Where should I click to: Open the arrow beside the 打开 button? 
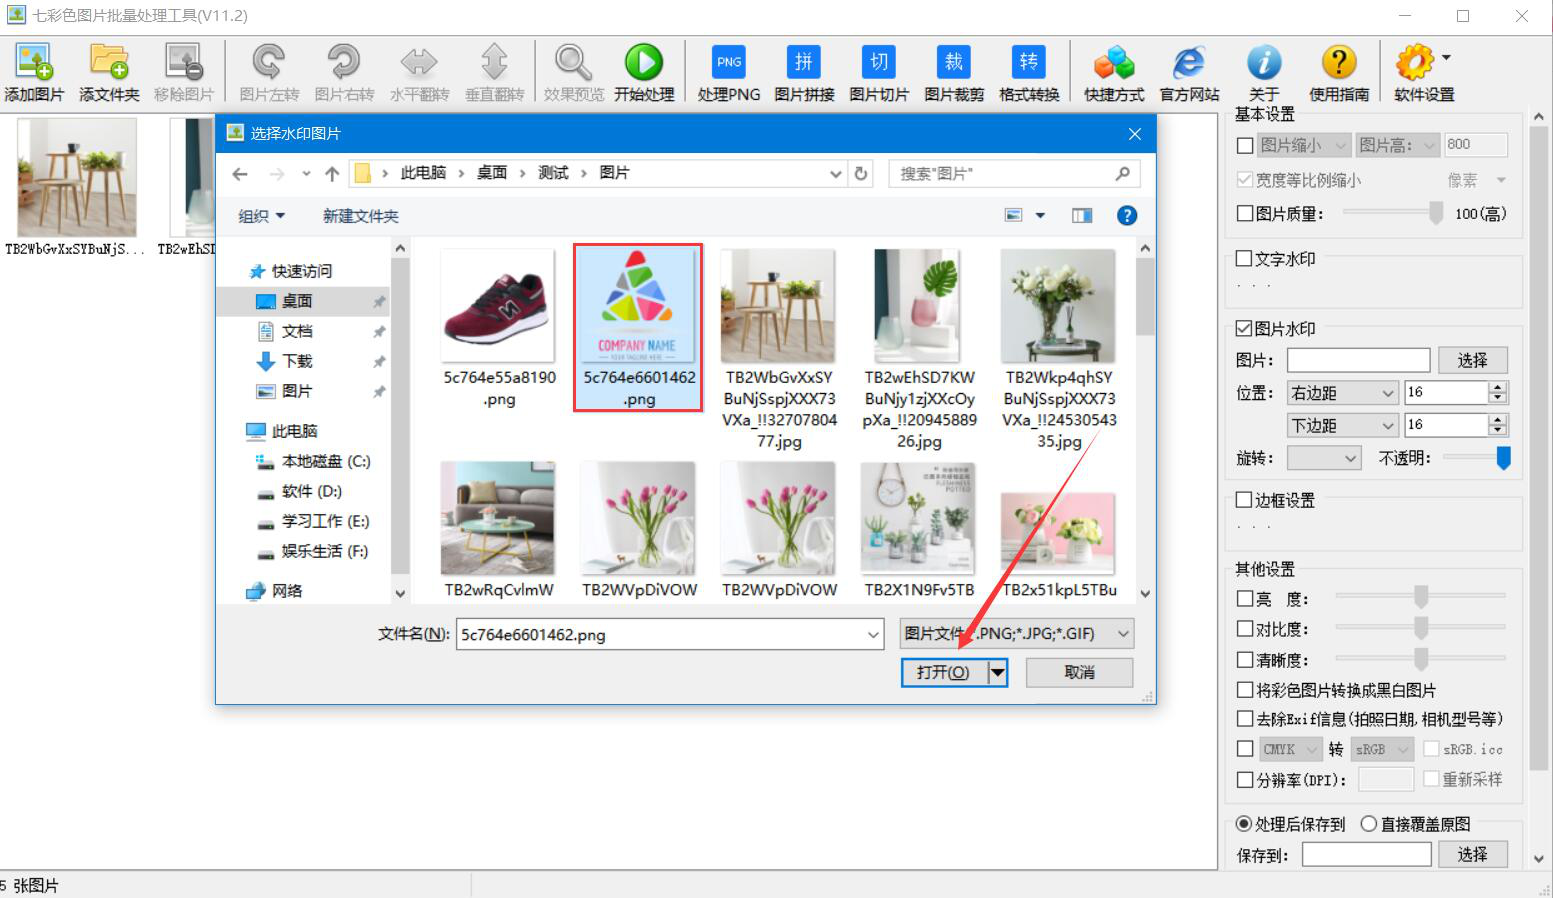(x=997, y=673)
